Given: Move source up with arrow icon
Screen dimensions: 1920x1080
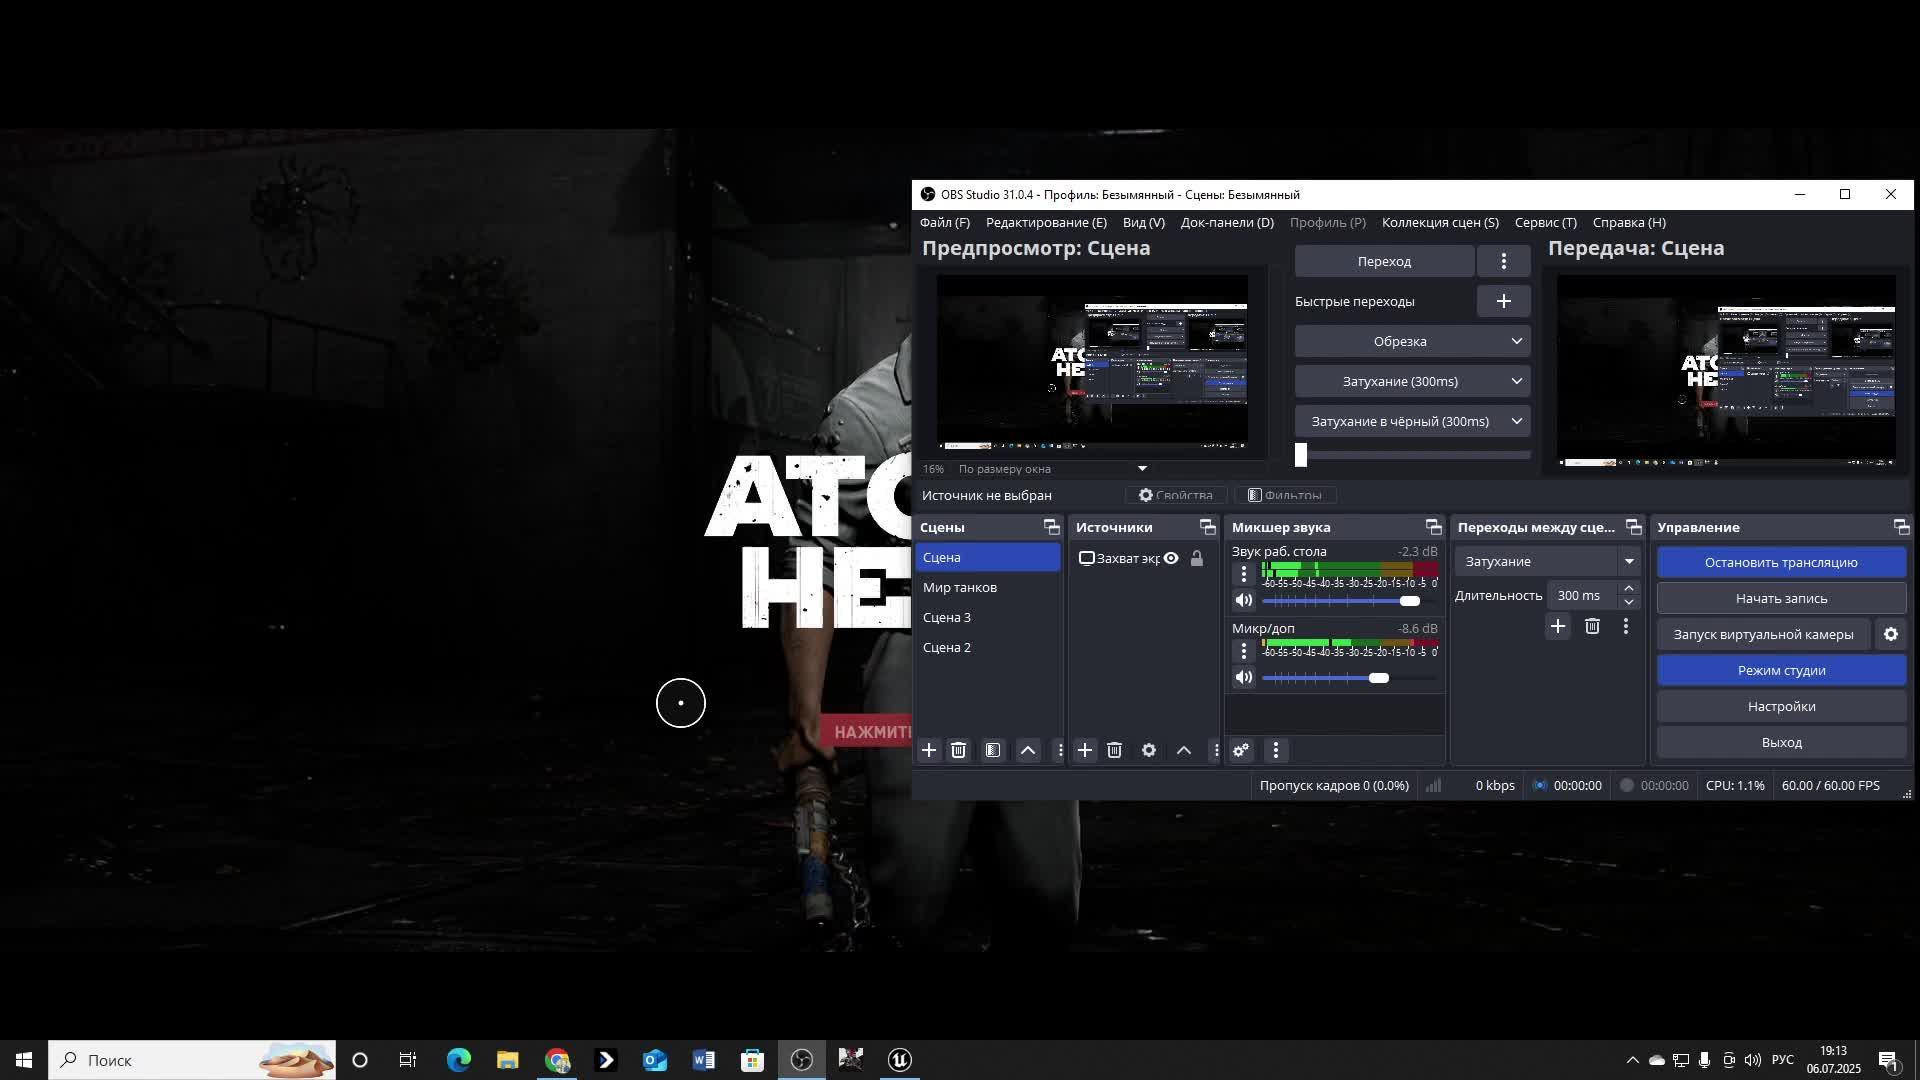Looking at the screenshot, I should pyautogui.click(x=1183, y=750).
